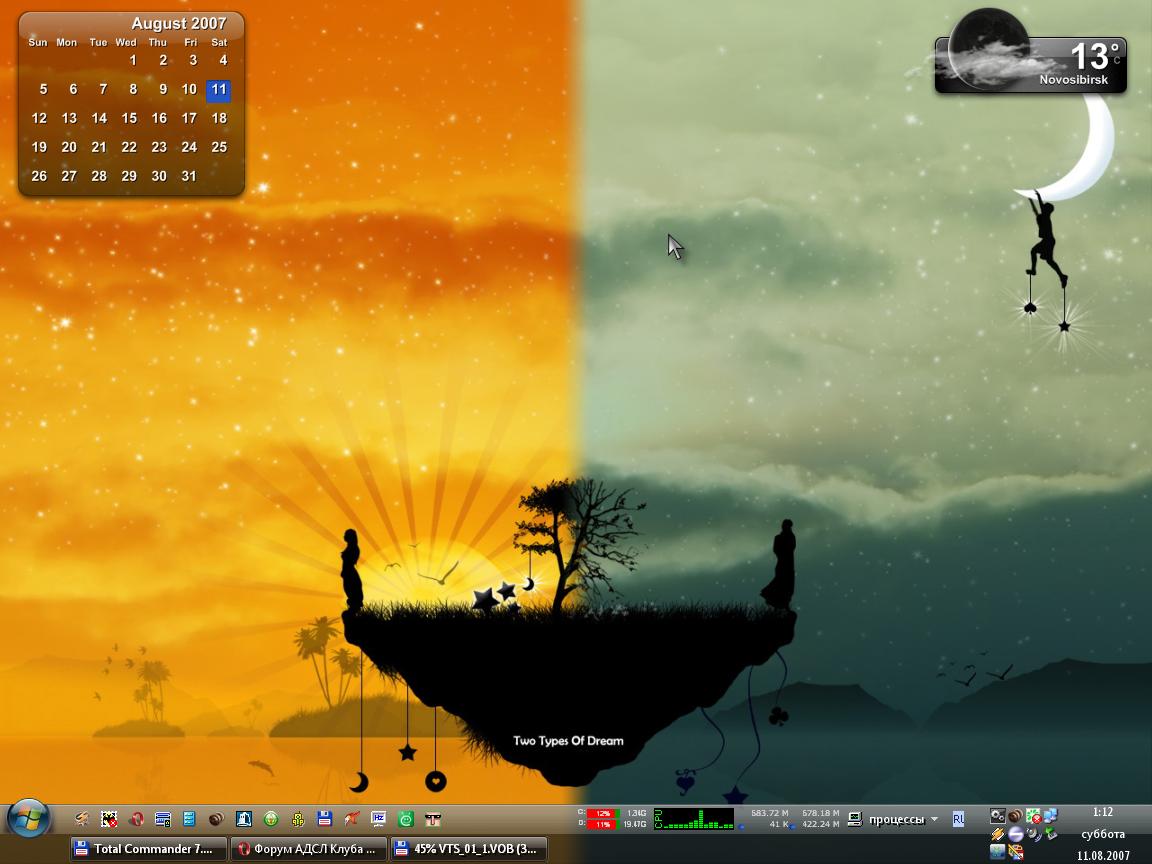Expand the процессы dropdown arrow

click(934, 819)
